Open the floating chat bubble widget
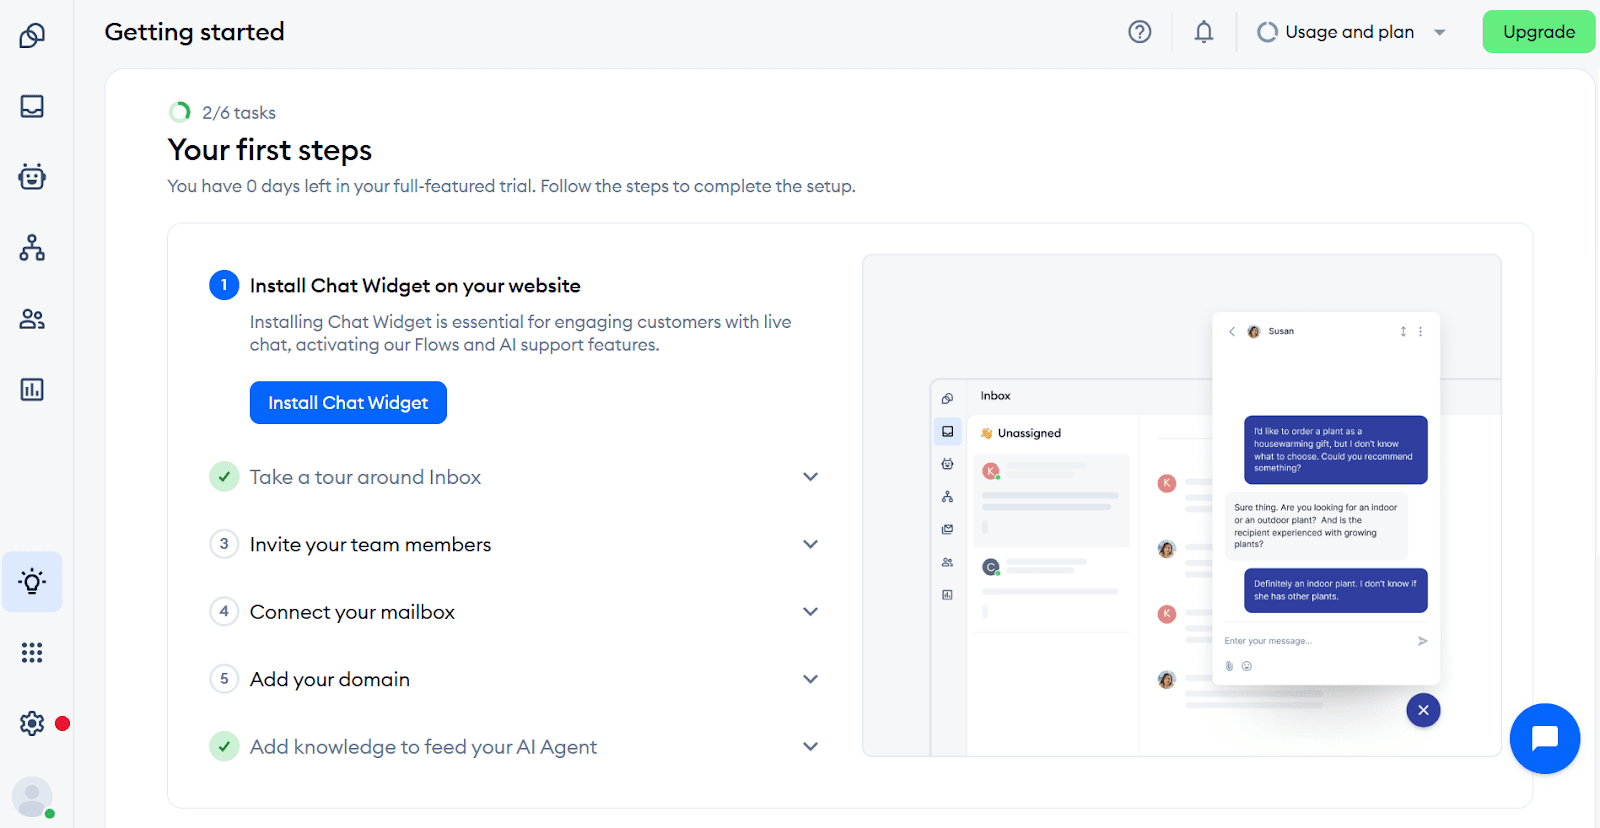The width and height of the screenshot is (1600, 828). [1544, 739]
